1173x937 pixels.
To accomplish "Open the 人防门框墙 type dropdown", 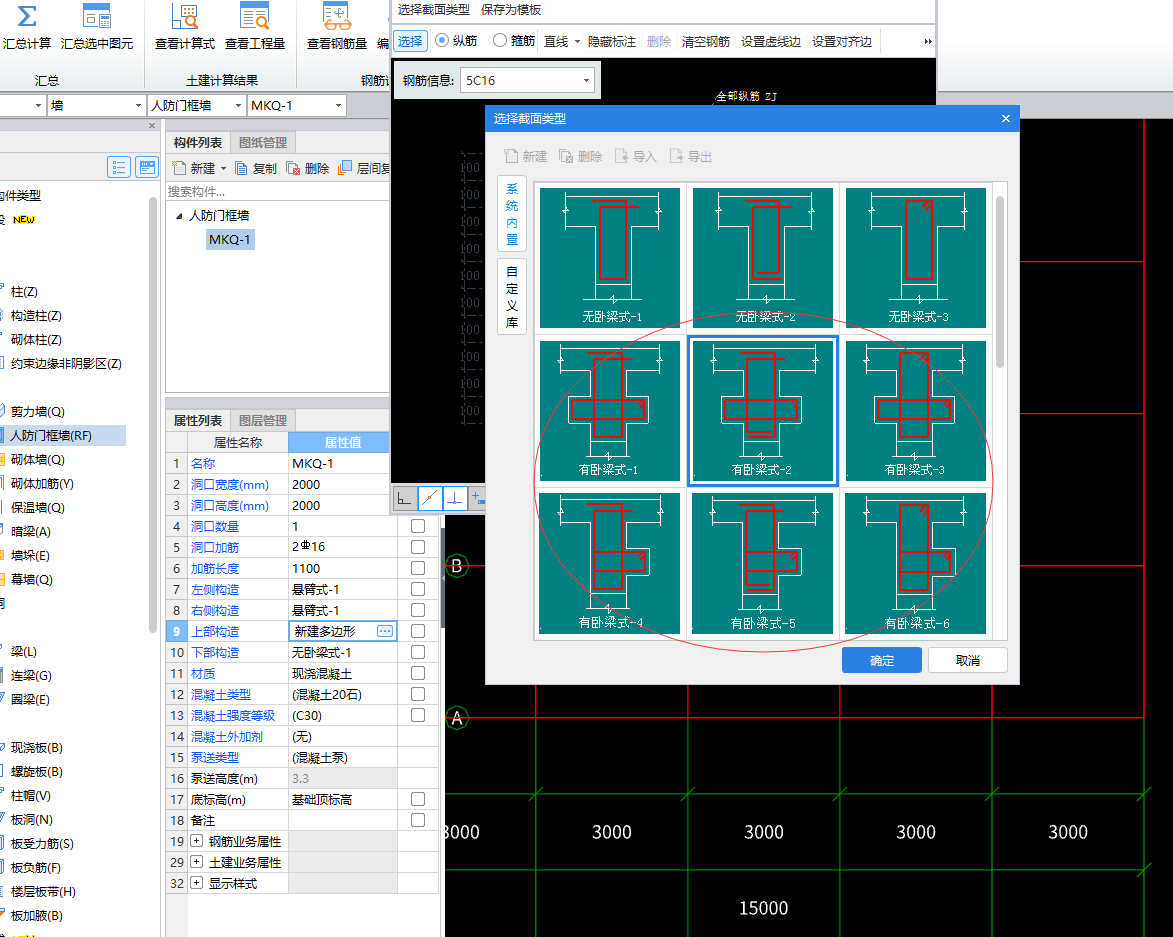I will [239, 105].
